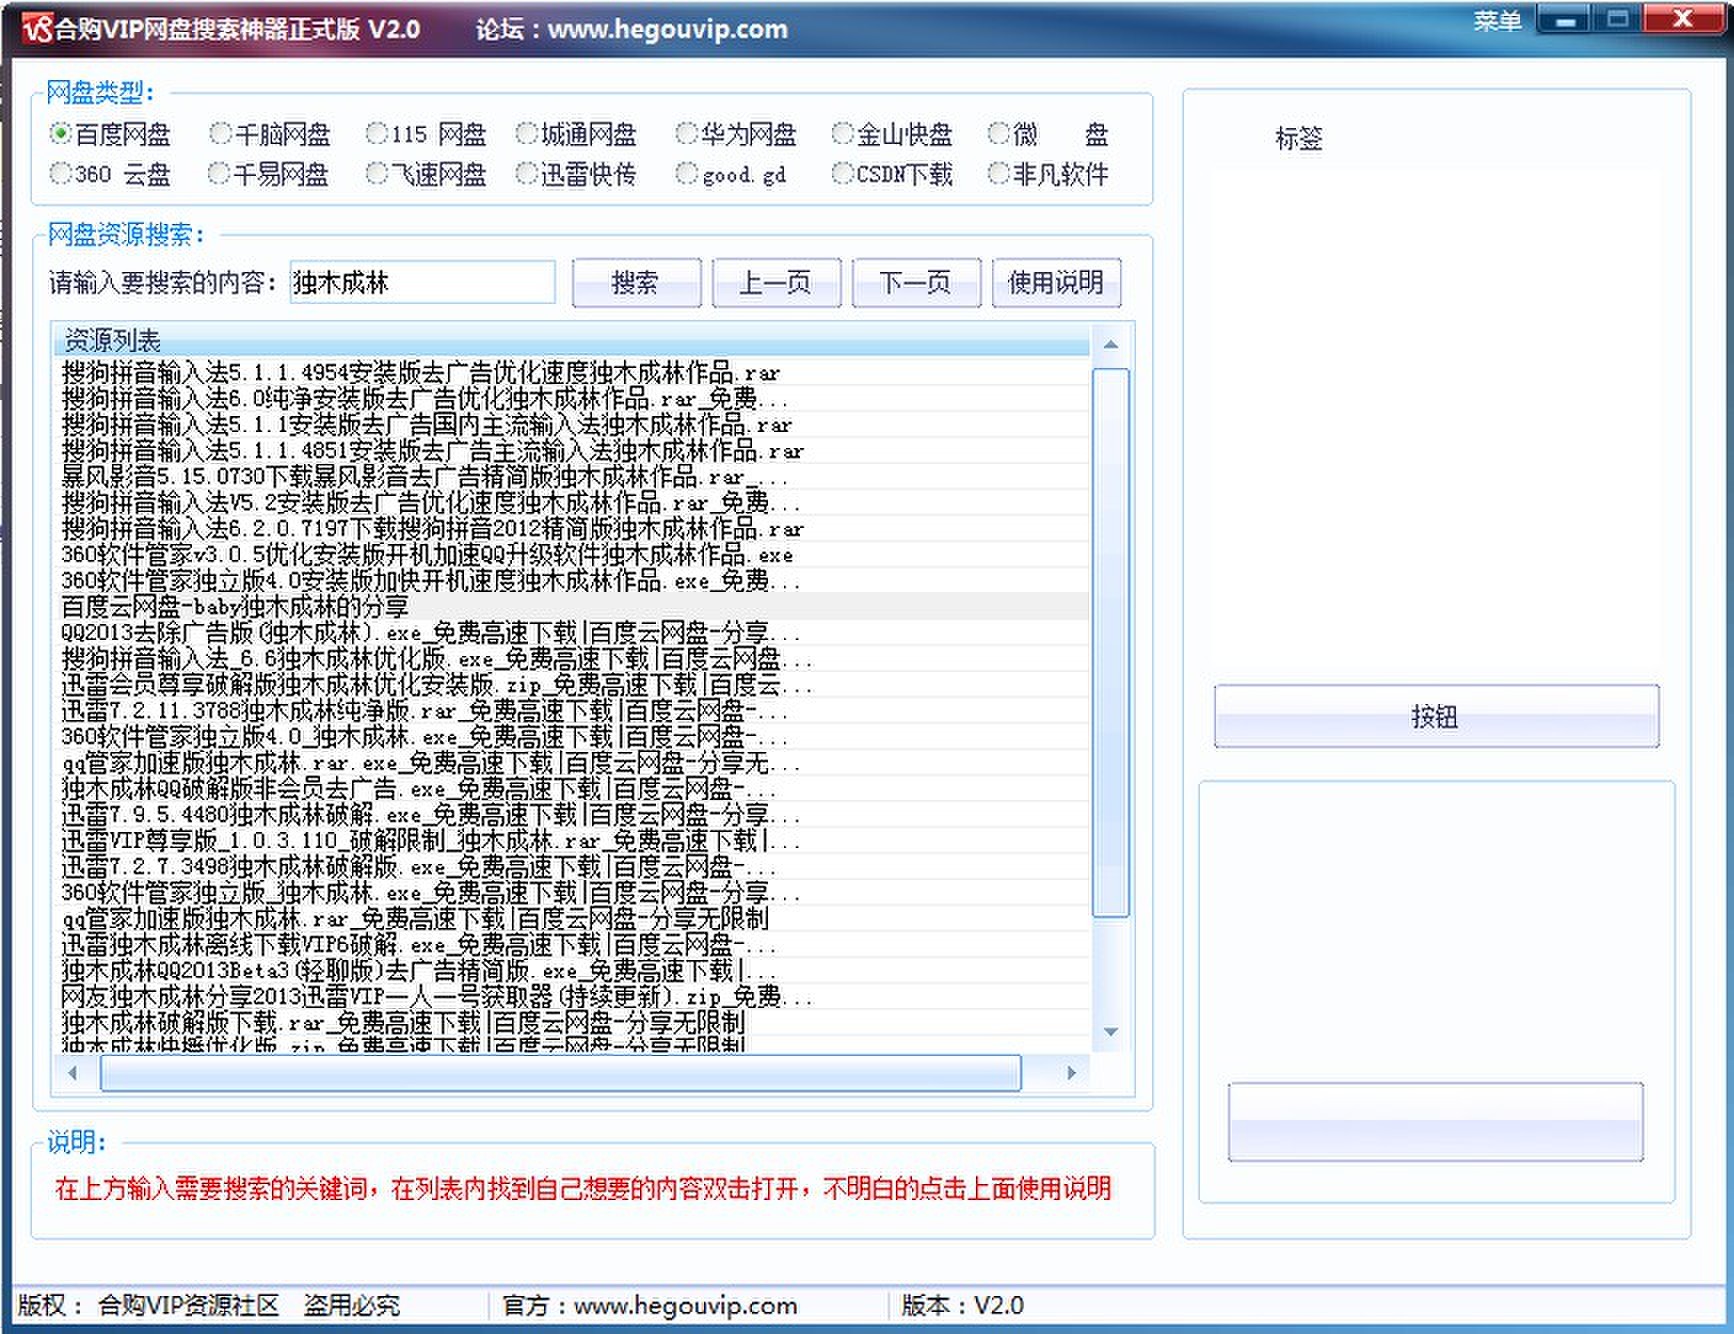The width and height of the screenshot is (1734, 1334).
Task: Select row 迅雷7.2.11.3788独木成林纯净版.rar
Action: (x=572, y=711)
